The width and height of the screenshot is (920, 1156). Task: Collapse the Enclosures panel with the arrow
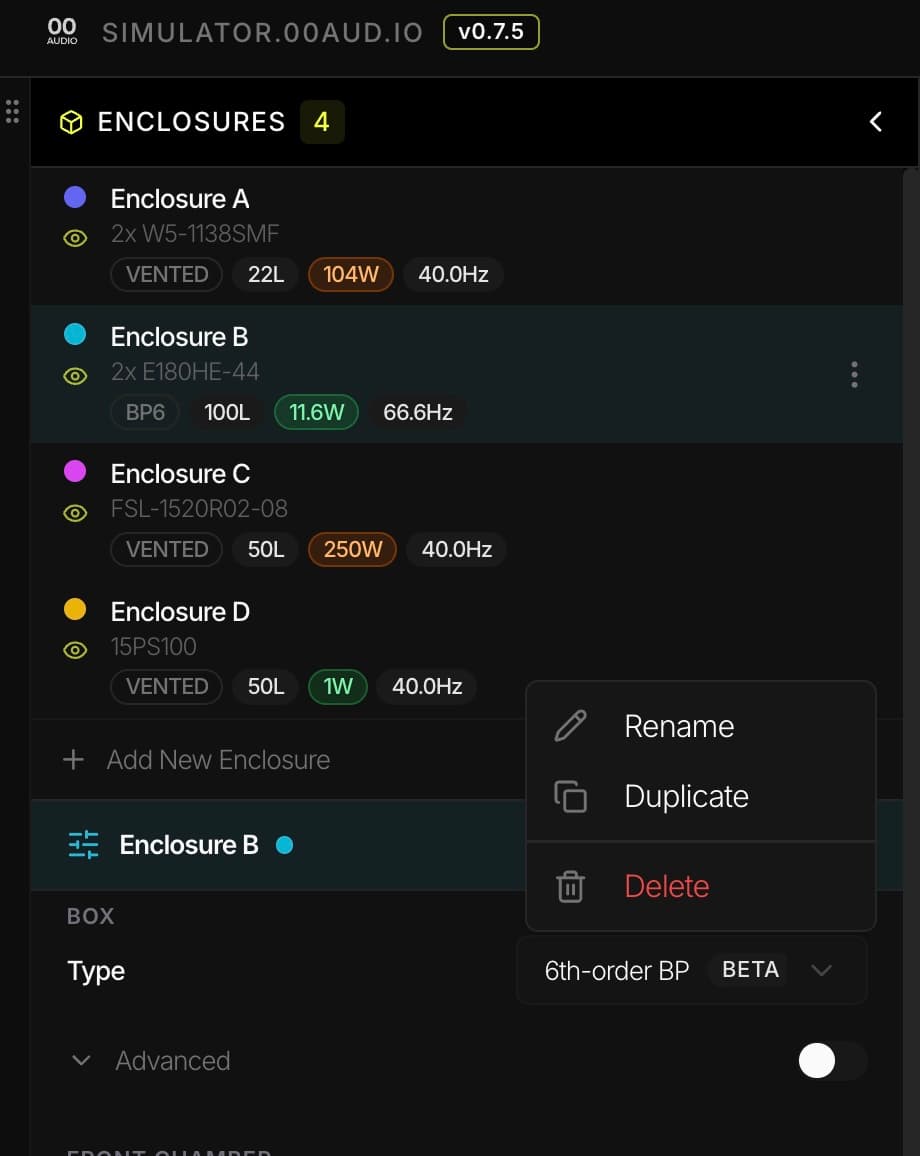pyautogui.click(x=875, y=122)
